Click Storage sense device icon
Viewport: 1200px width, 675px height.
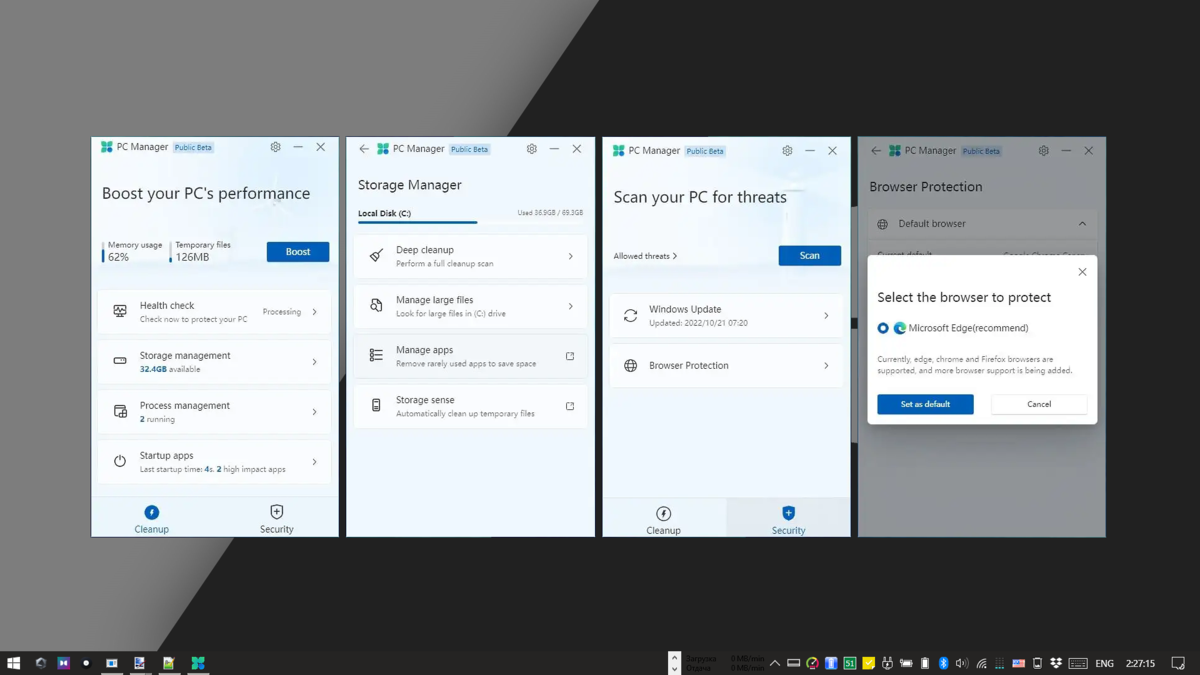point(376,406)
